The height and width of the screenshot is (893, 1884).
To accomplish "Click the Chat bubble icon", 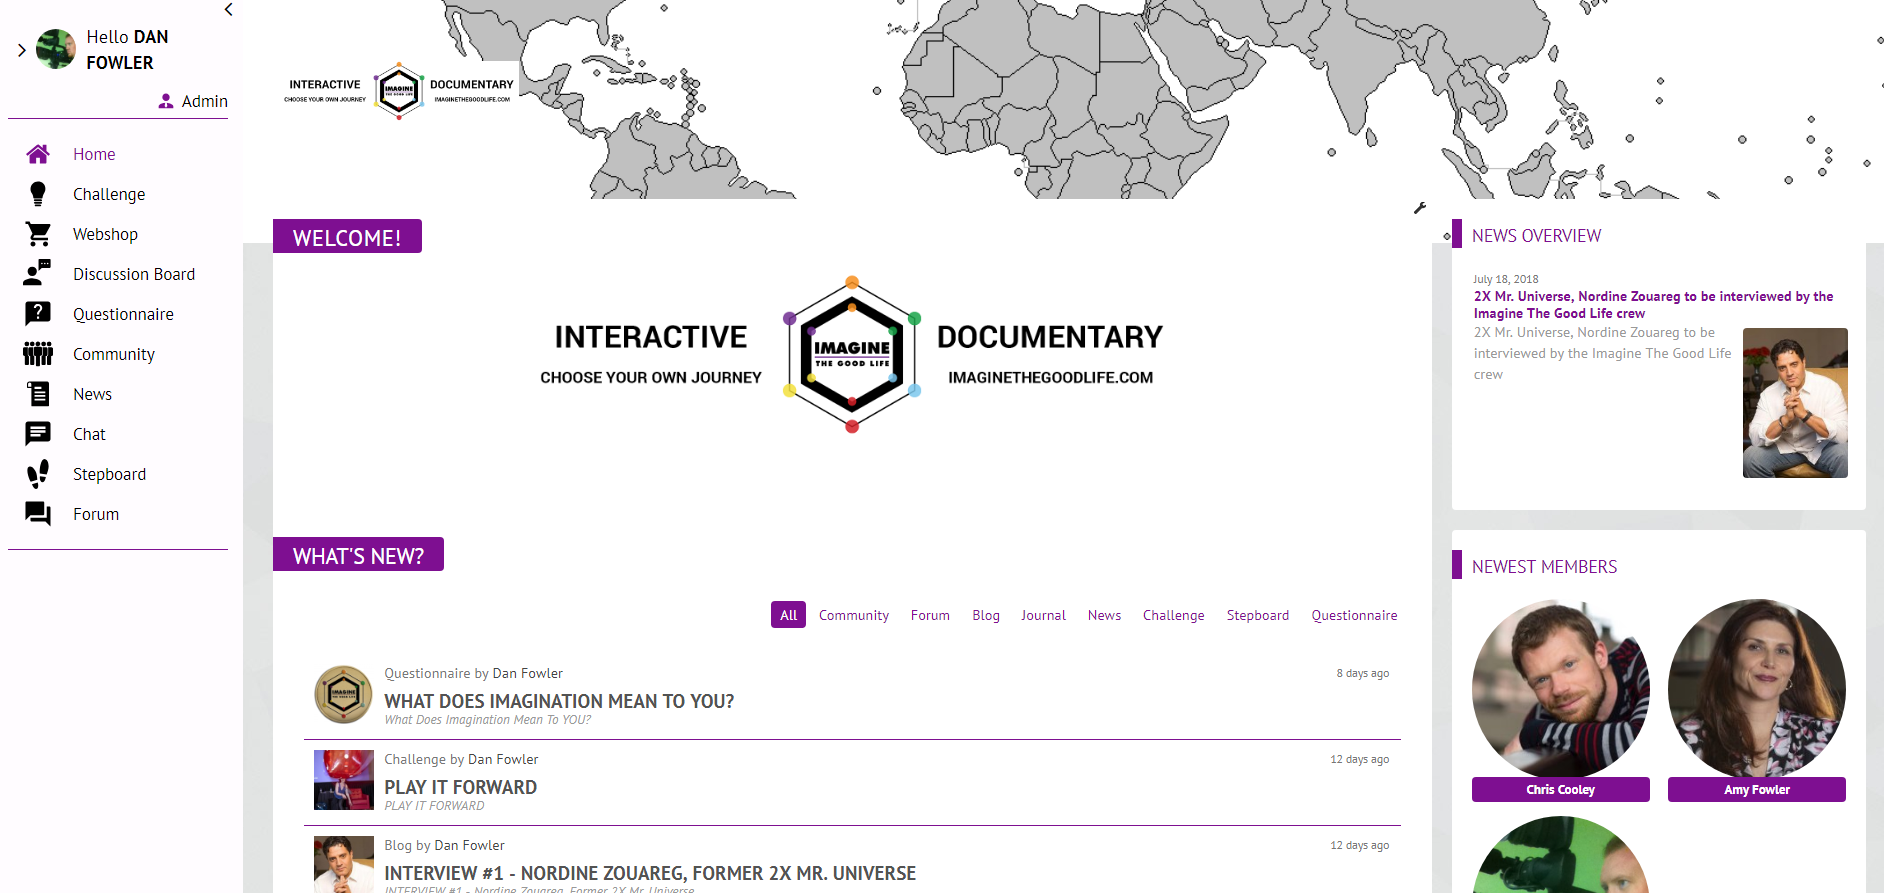I will [38, 434].
